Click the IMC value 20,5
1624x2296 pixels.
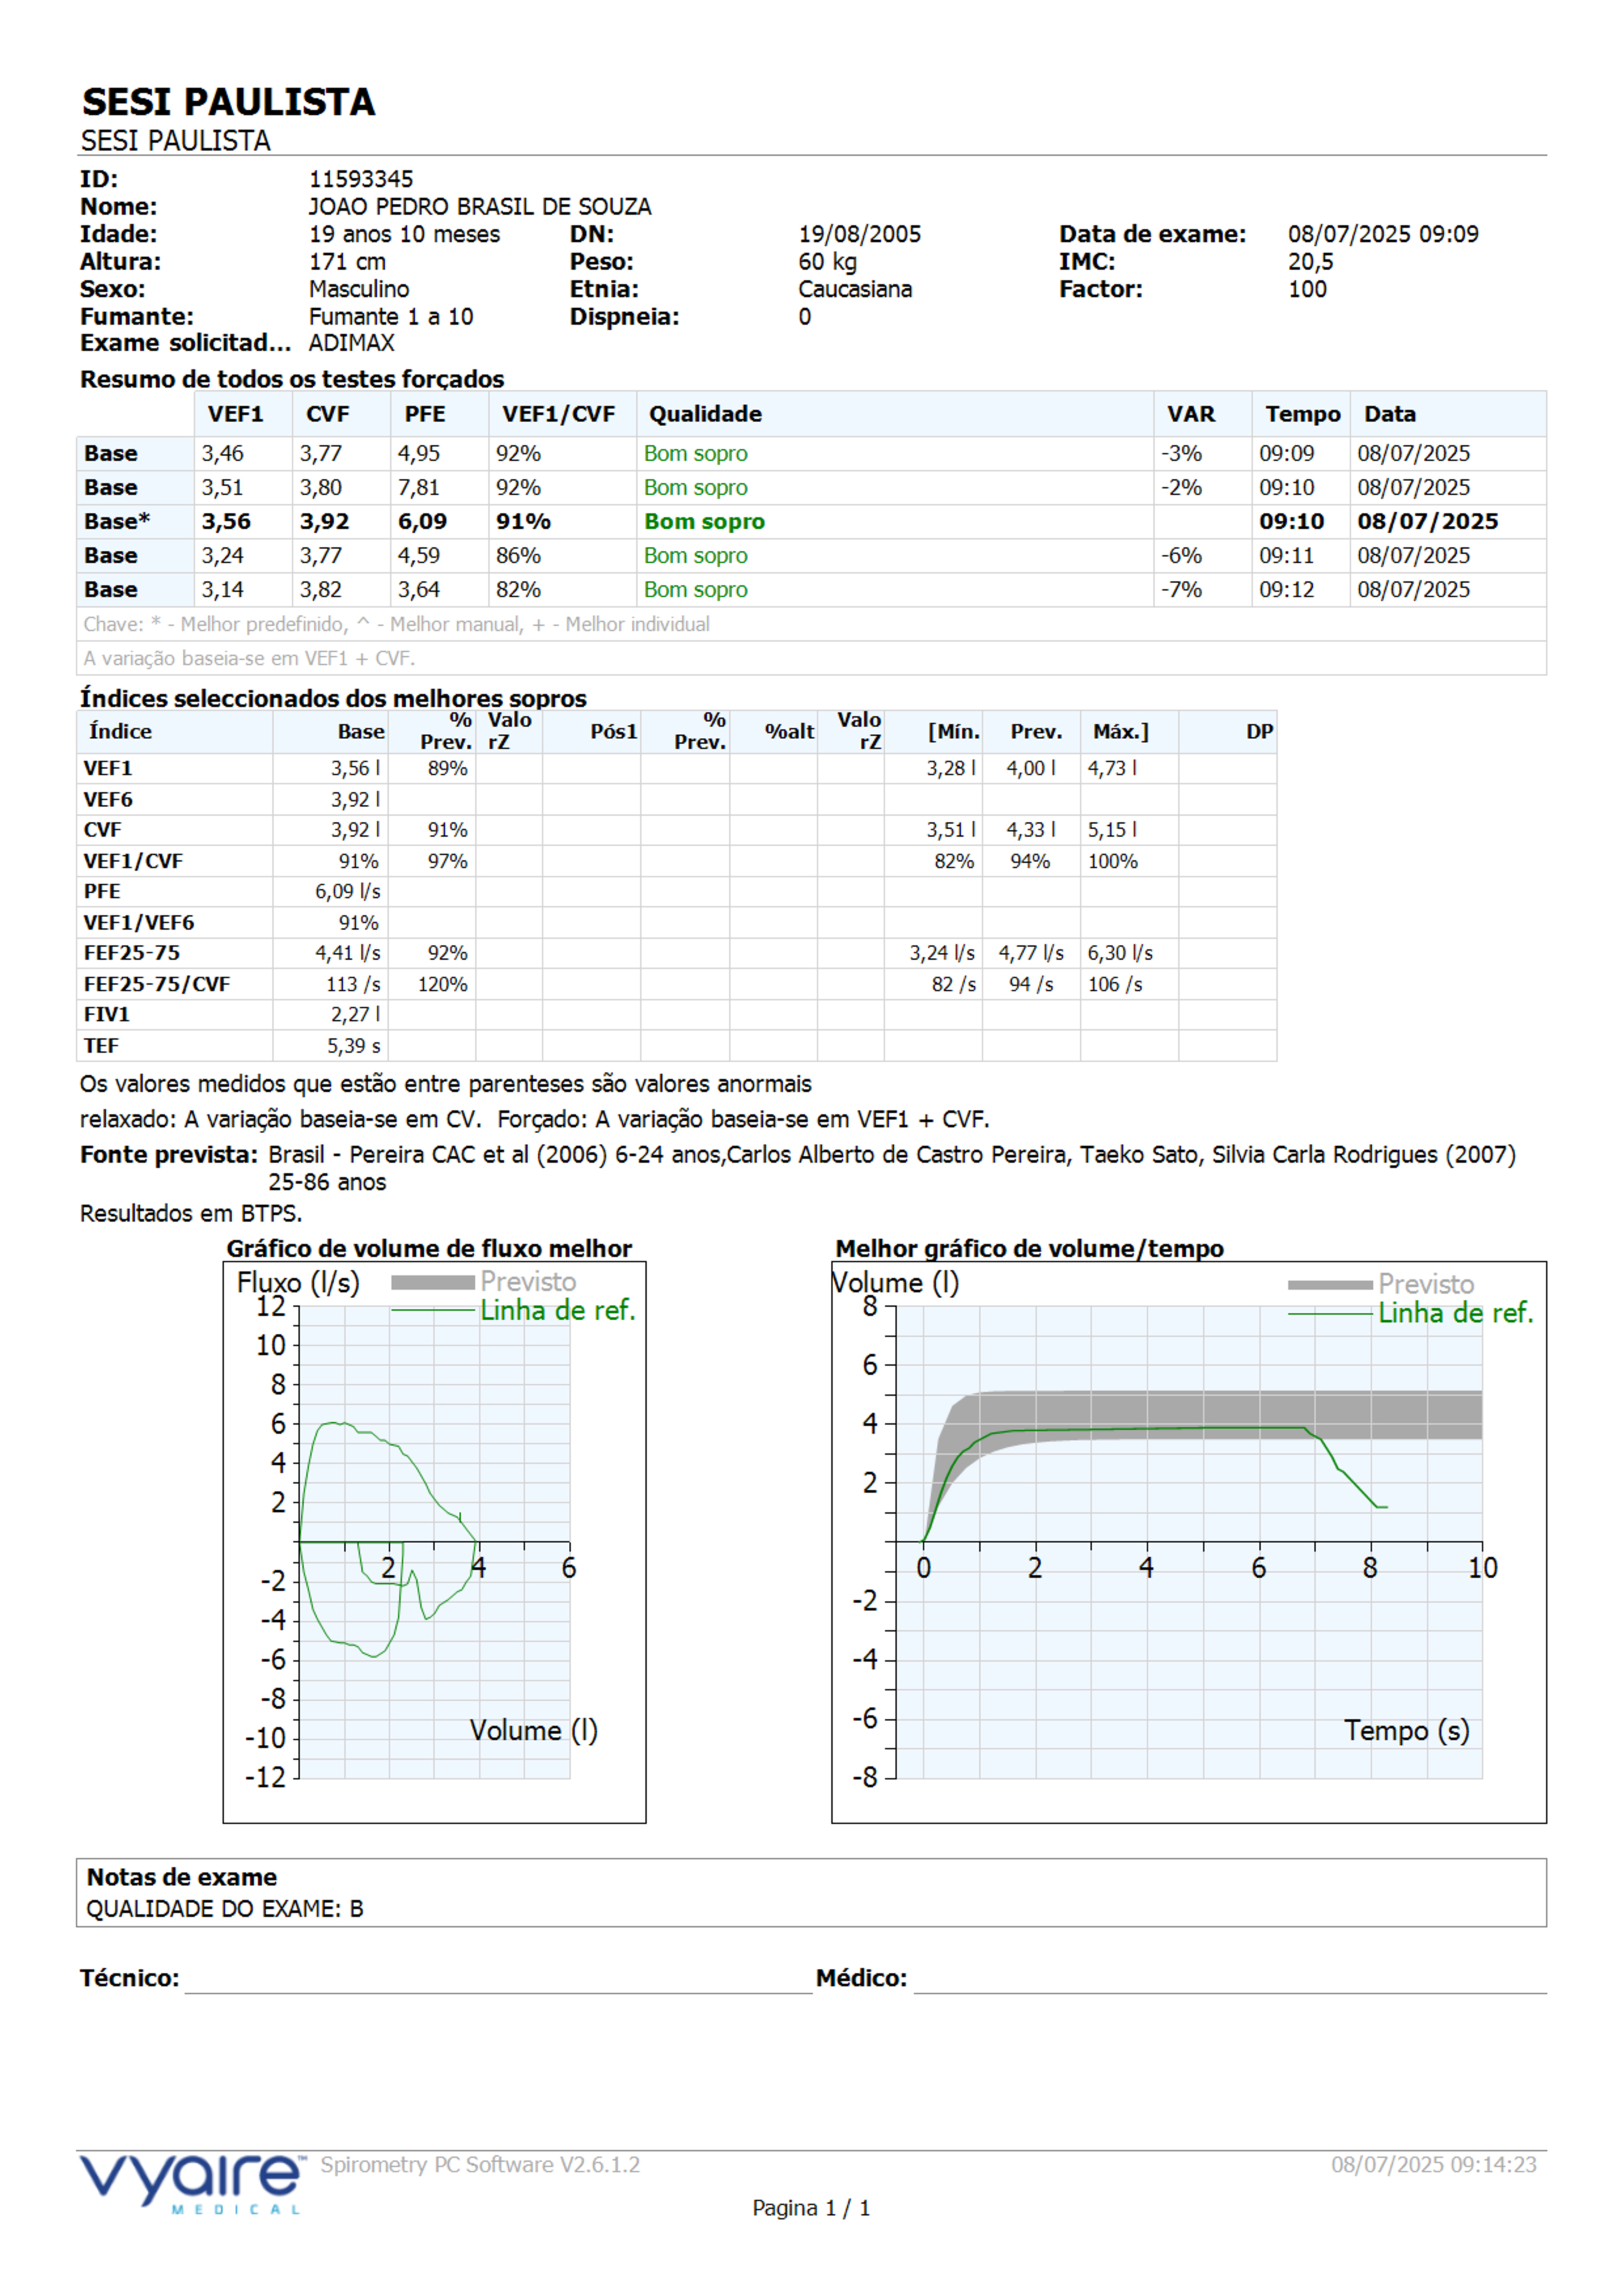click(x=1310, y=261)
